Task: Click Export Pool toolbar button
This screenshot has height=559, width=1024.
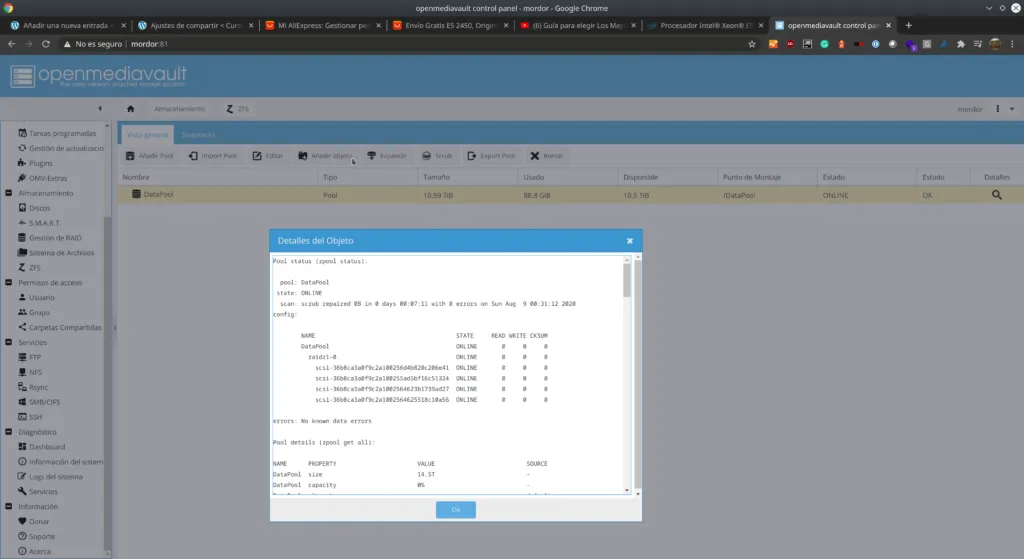Action: [x=491, y=156]
